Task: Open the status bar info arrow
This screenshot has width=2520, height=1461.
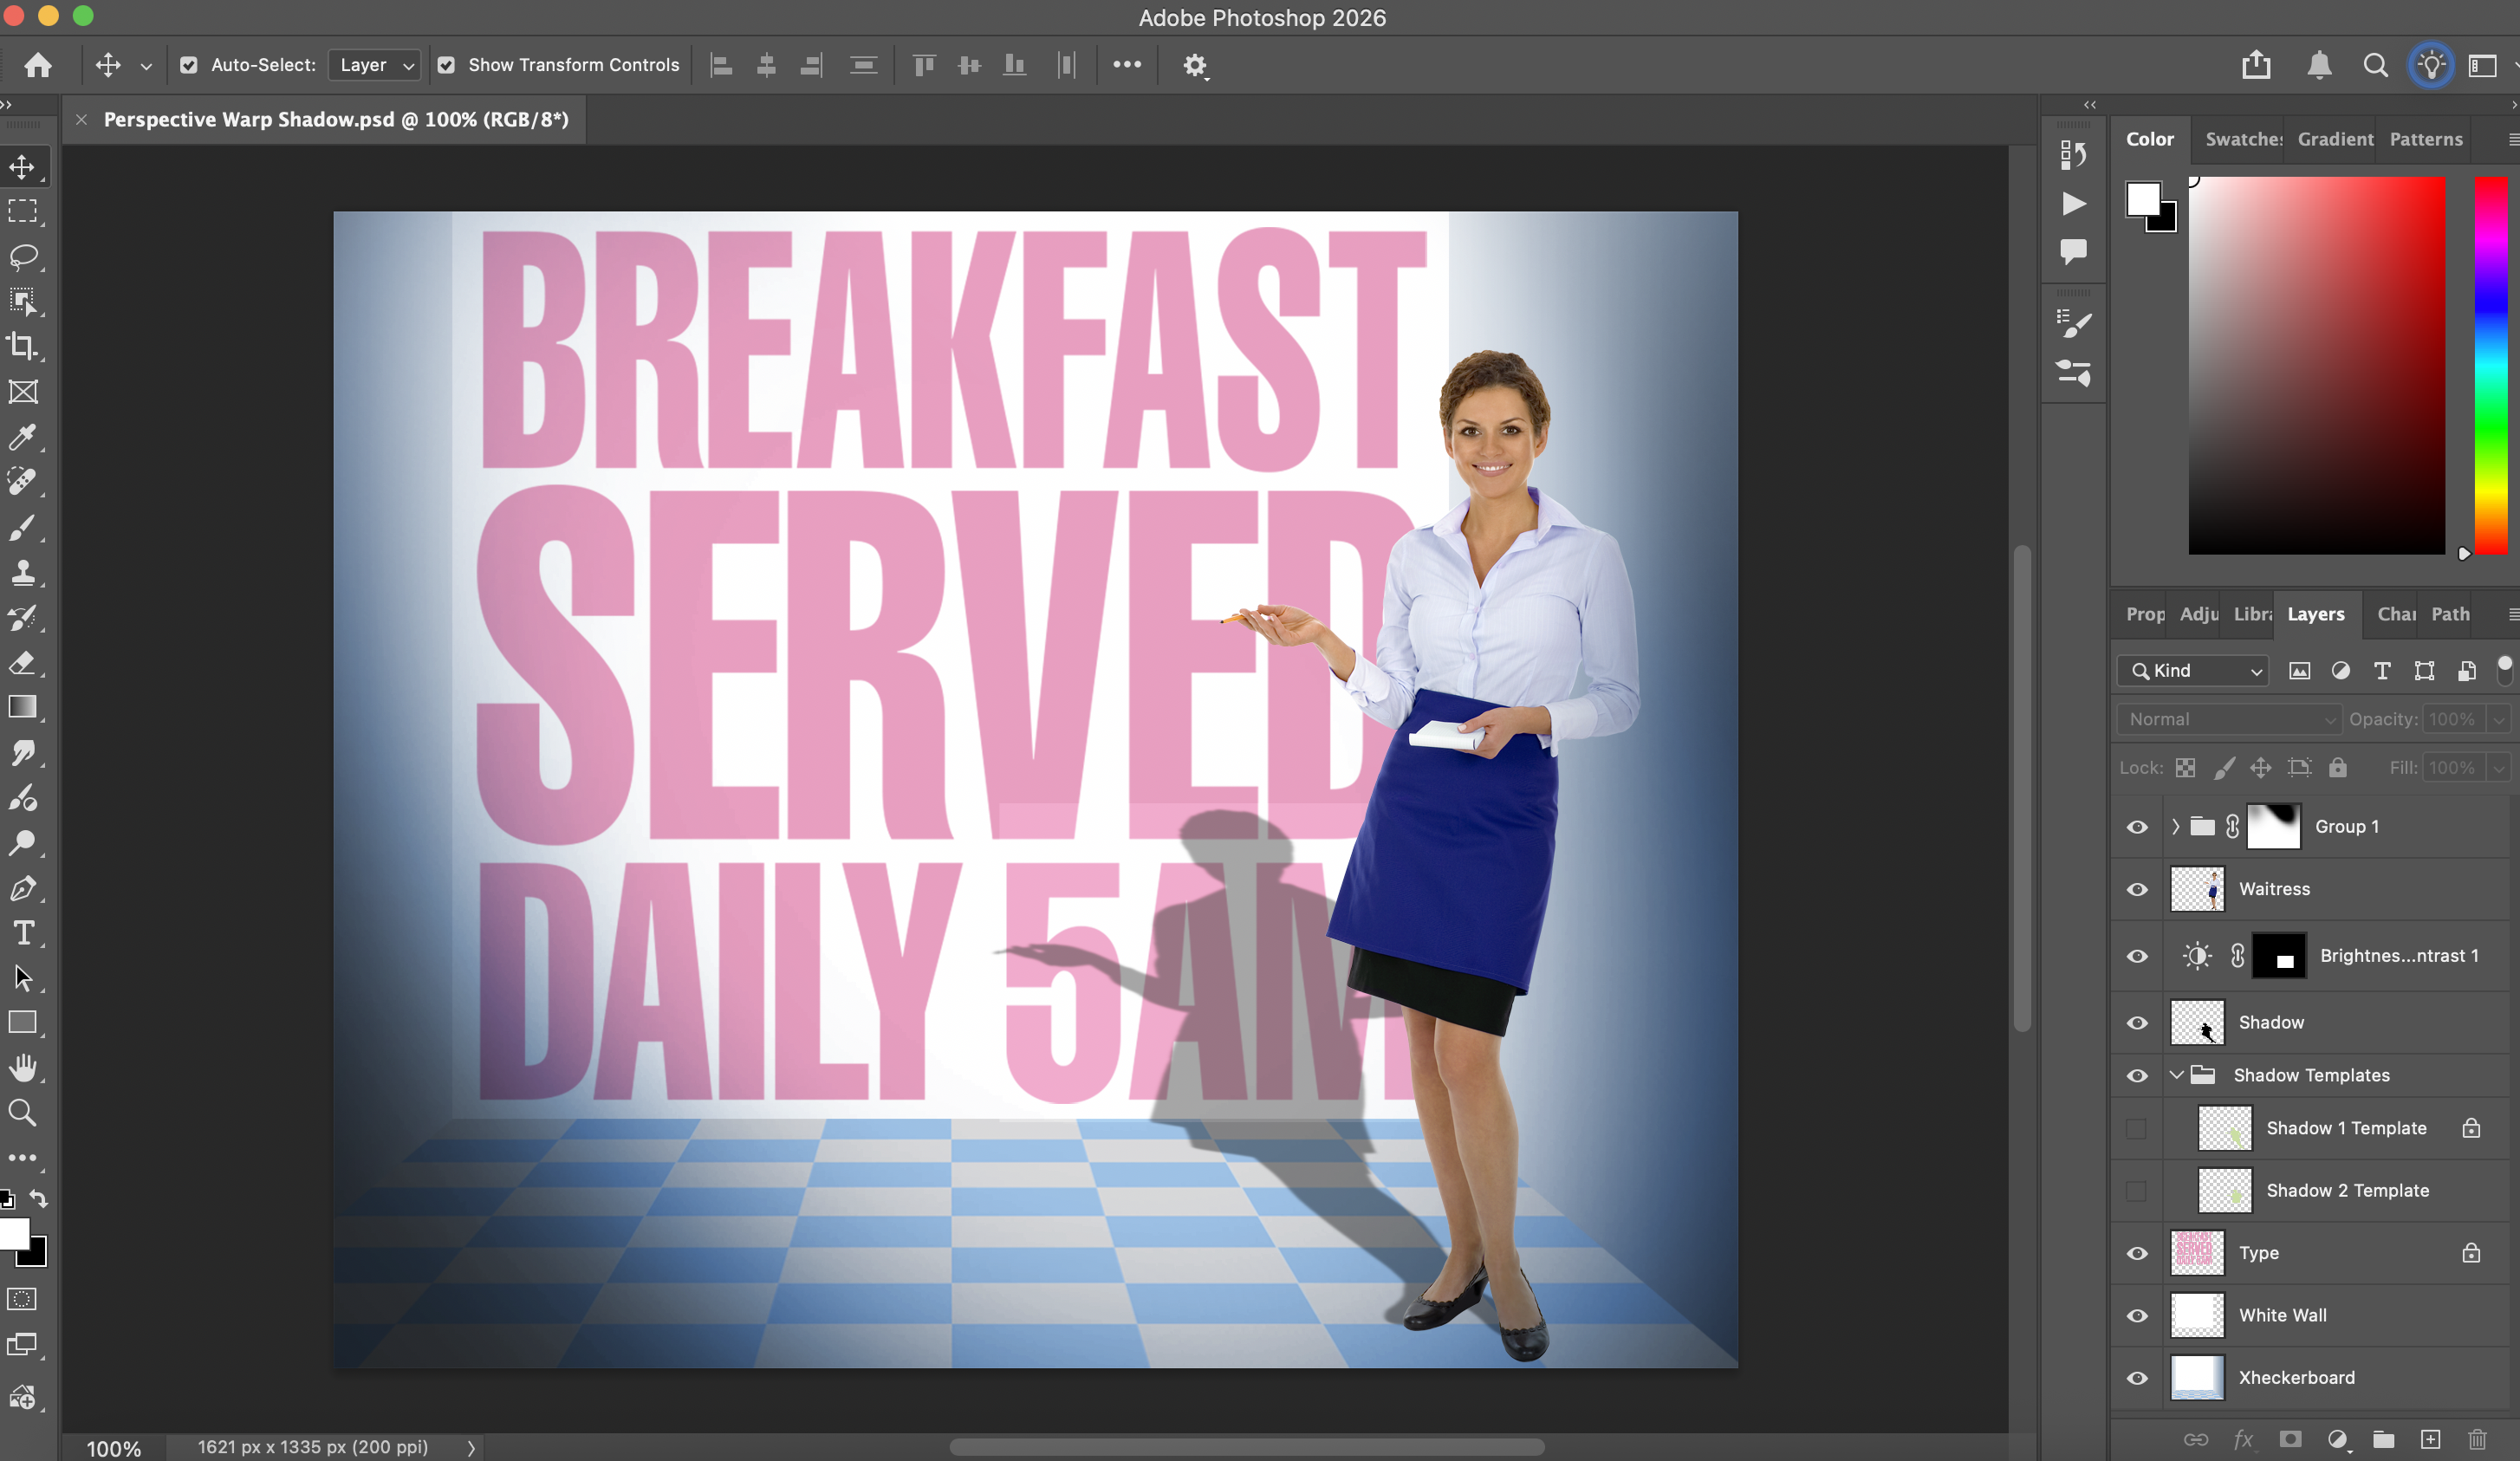Action: 471,1447
